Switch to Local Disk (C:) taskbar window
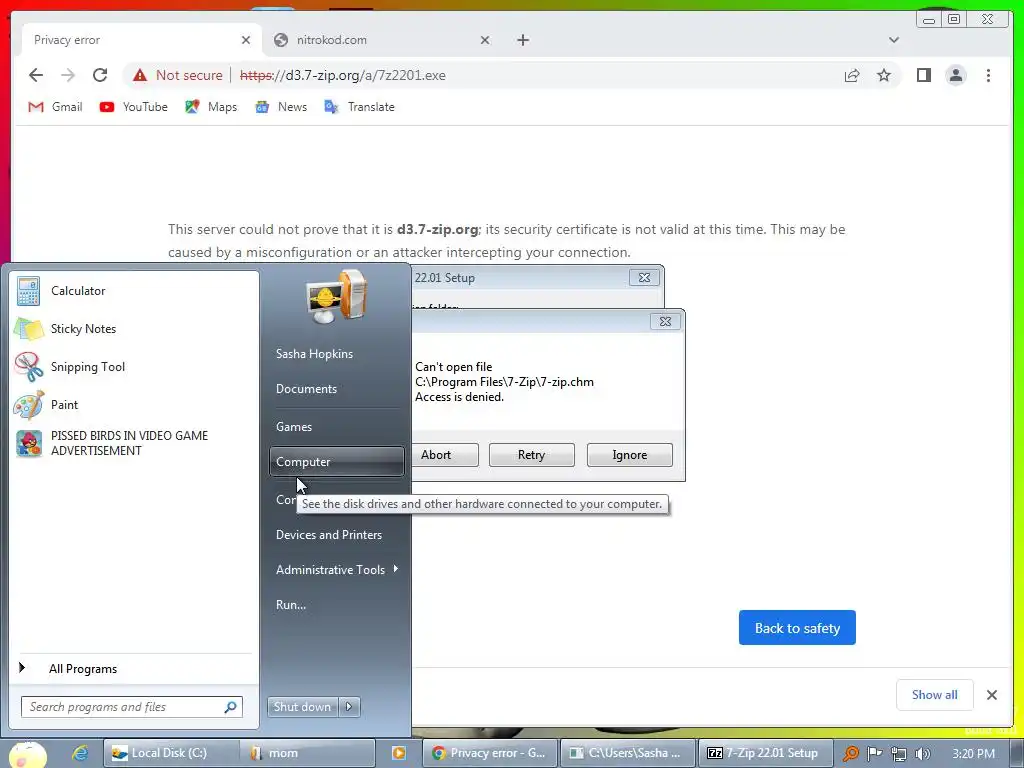Image resolution: width=1024 pixels, height=768 pixels. click(x=170, y=753)
